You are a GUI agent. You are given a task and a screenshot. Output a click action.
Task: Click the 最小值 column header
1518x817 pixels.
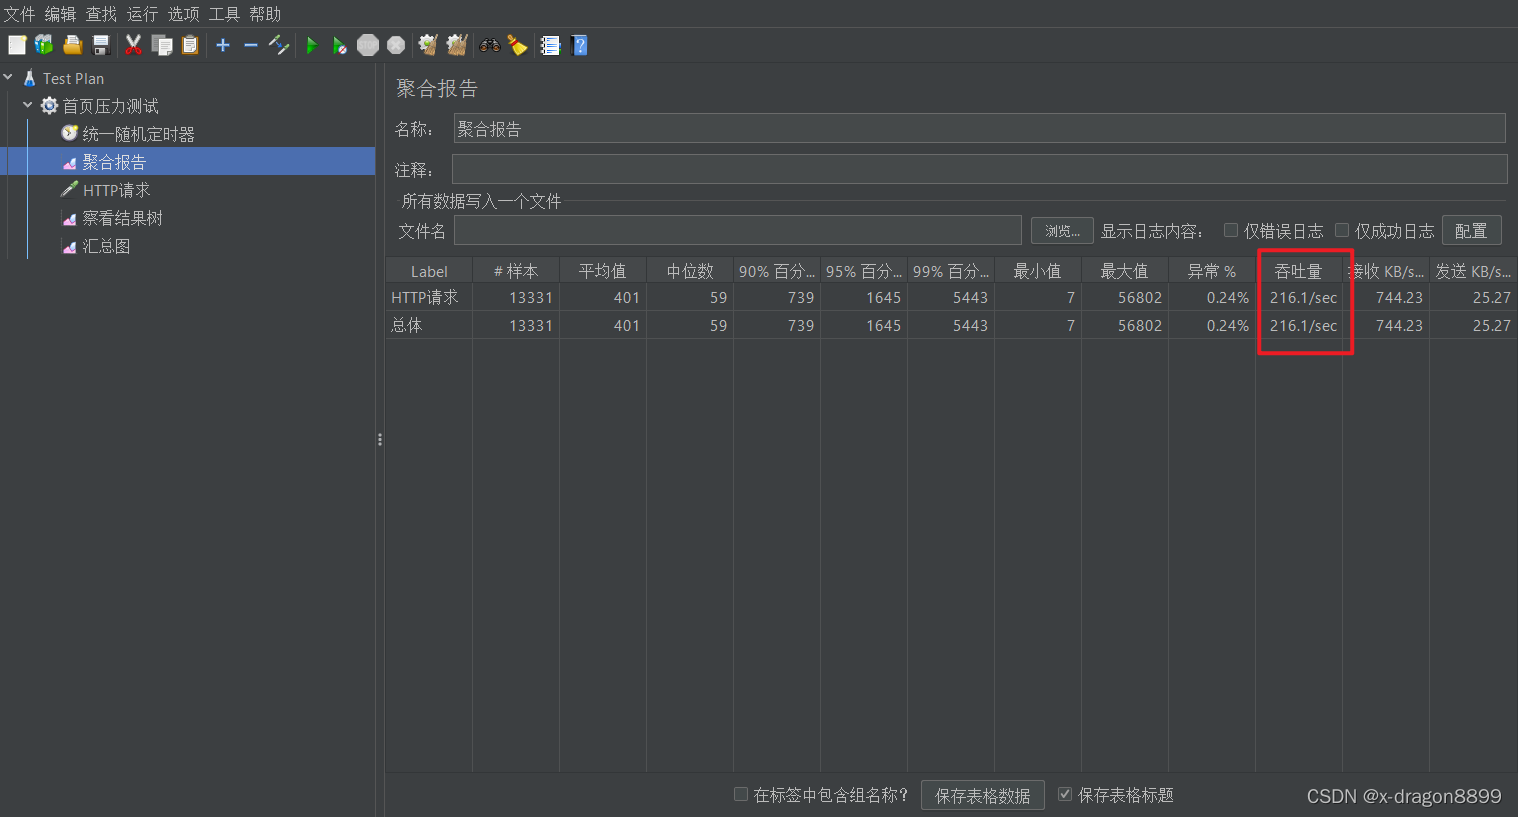(x=1038, y=271)
